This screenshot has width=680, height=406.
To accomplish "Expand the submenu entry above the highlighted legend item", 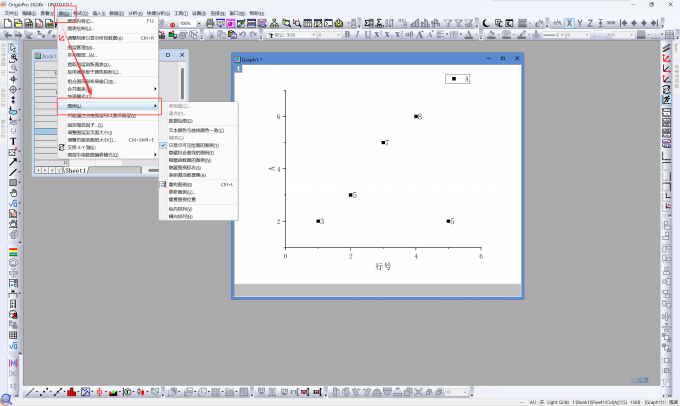I will tap(108, 89).
